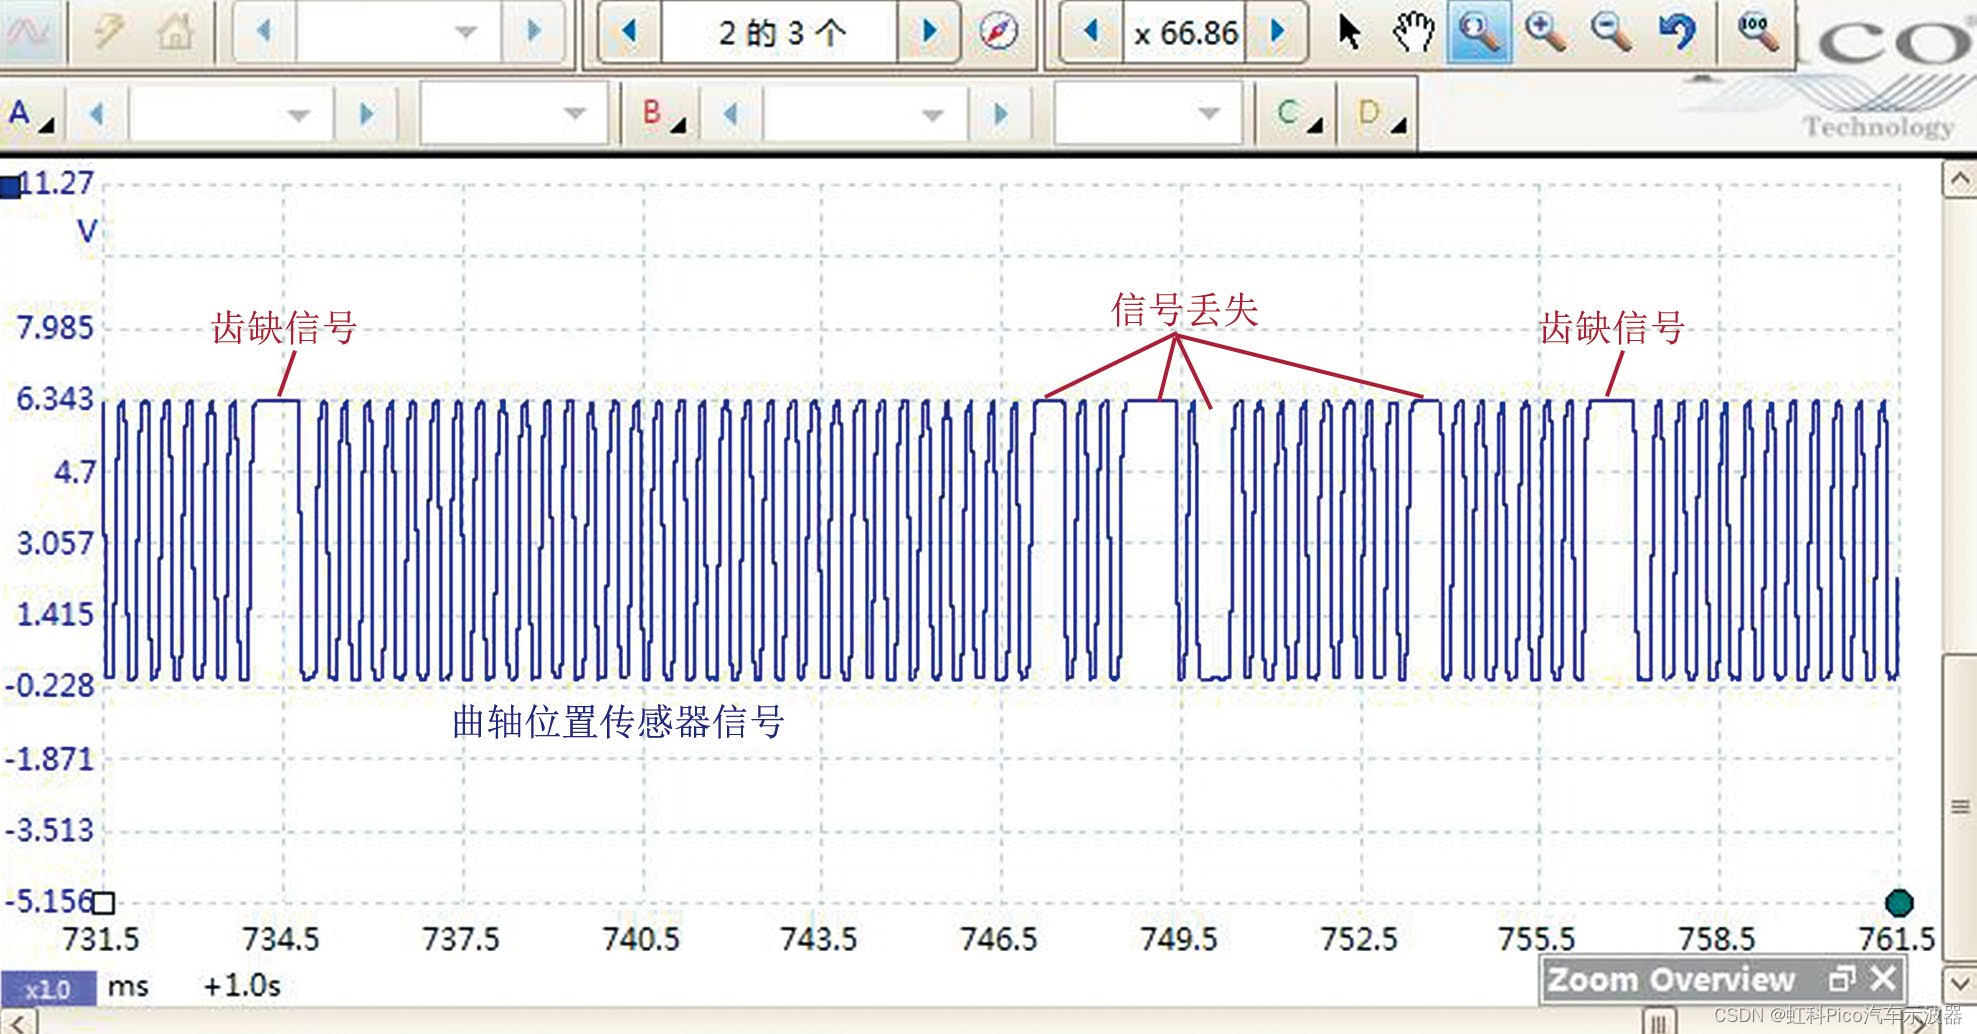Select the zoom window magnifier tool
Viewport: 1977px width, 1034px height.
click(1478, 32)
